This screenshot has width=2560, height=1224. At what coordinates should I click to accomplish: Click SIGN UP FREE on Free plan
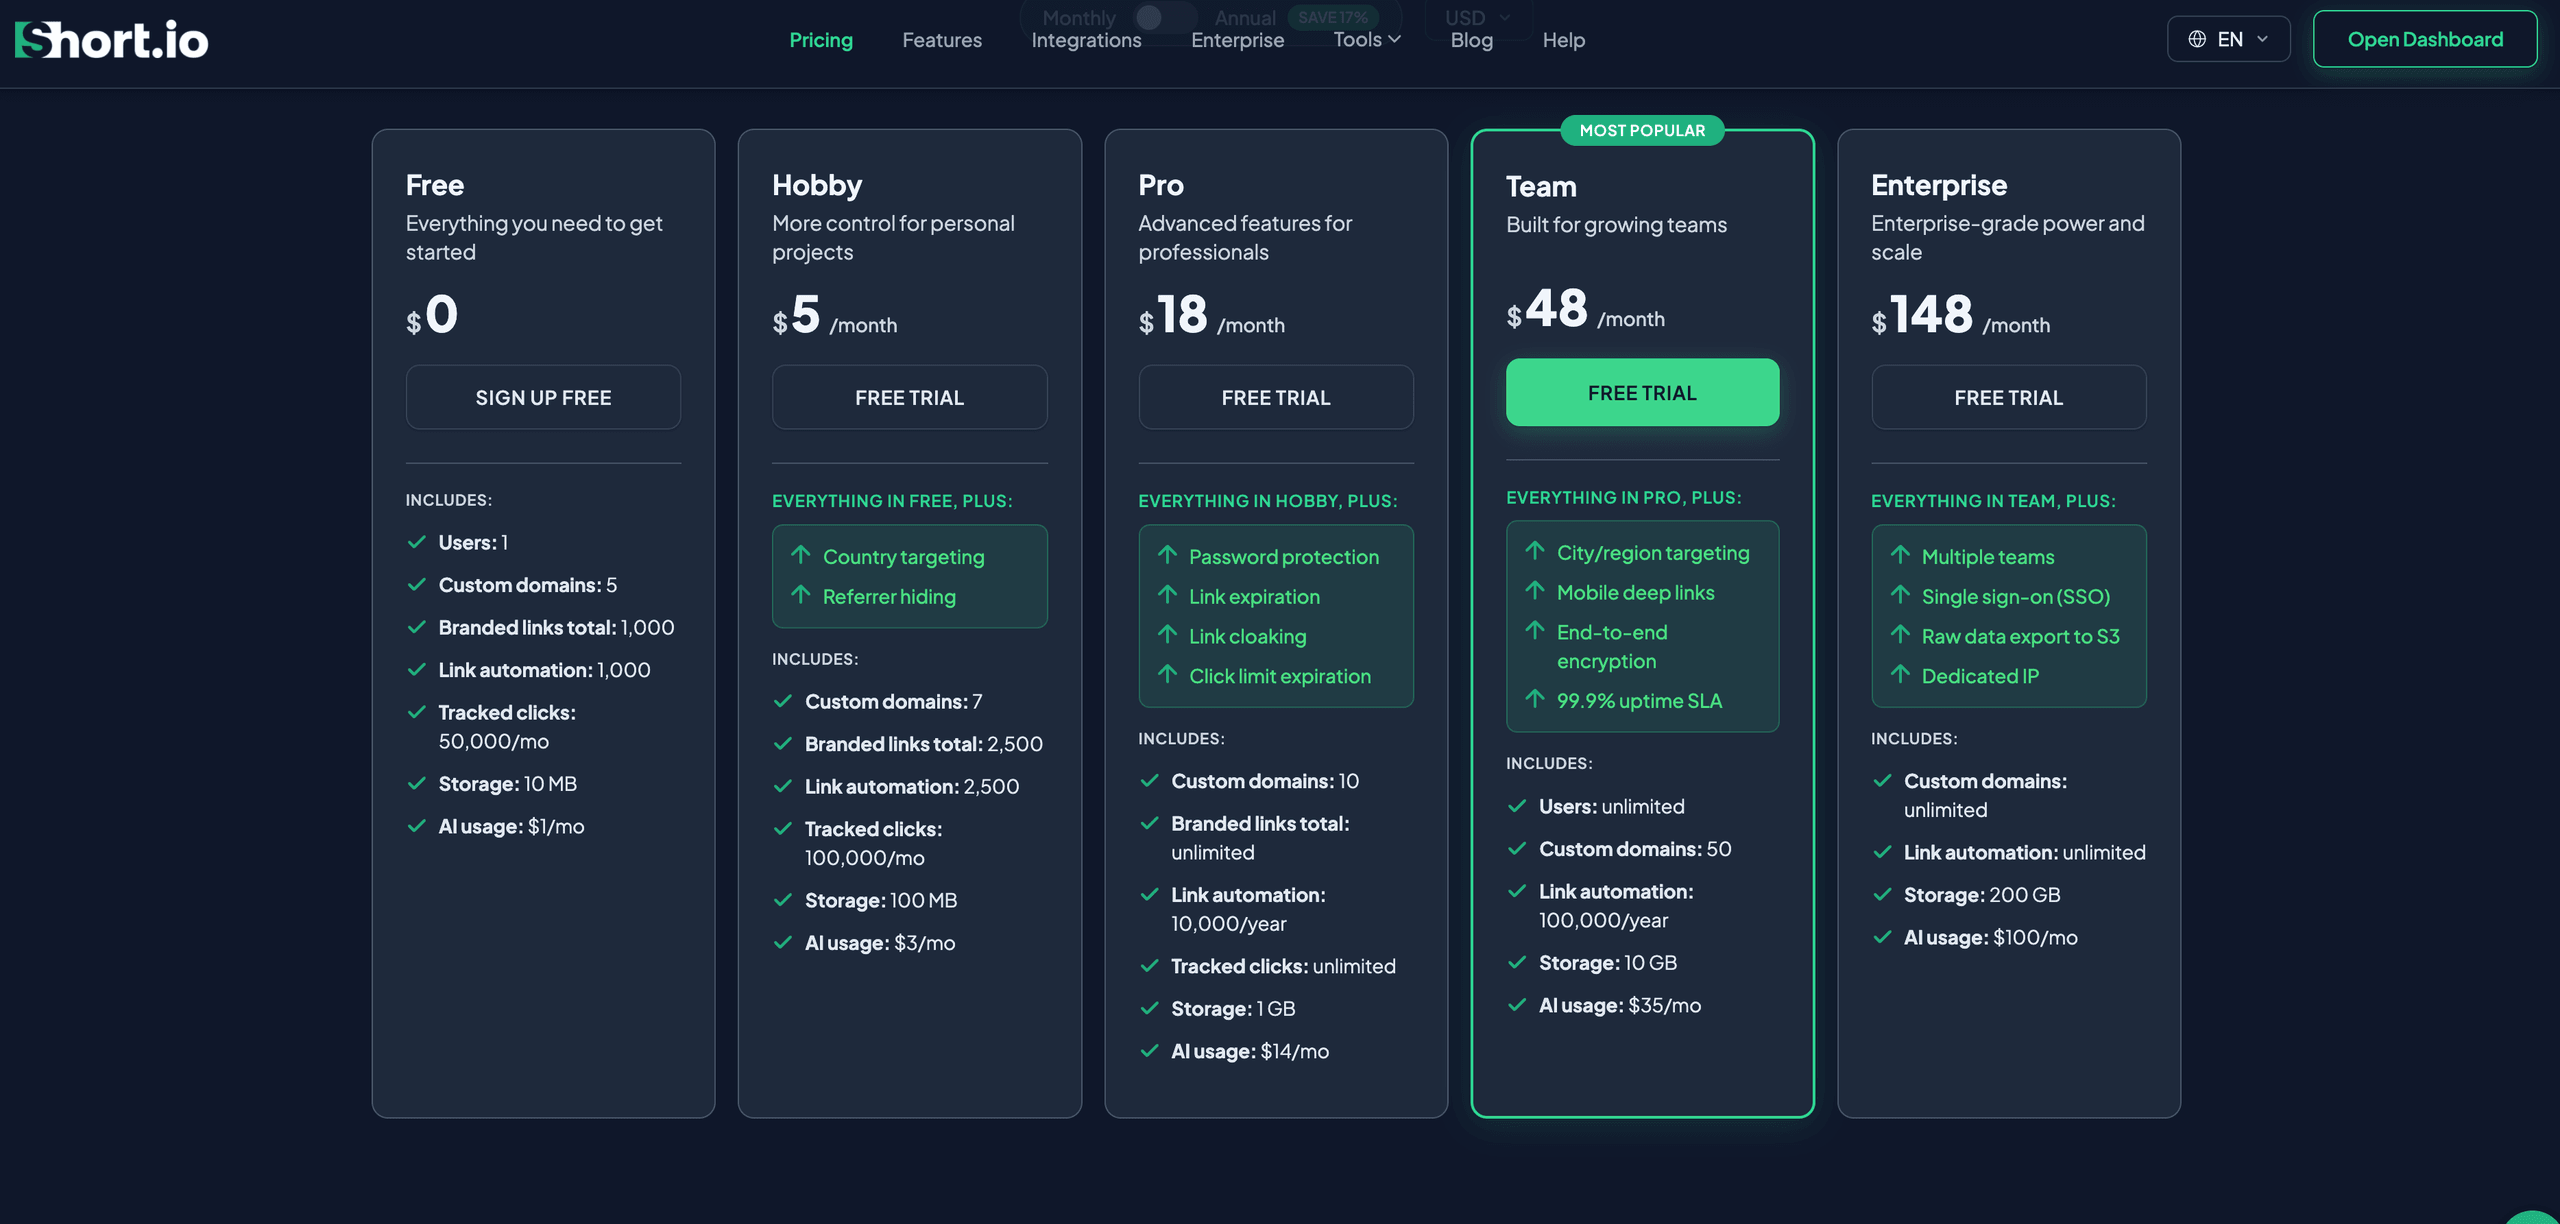[x=543, y=397]
